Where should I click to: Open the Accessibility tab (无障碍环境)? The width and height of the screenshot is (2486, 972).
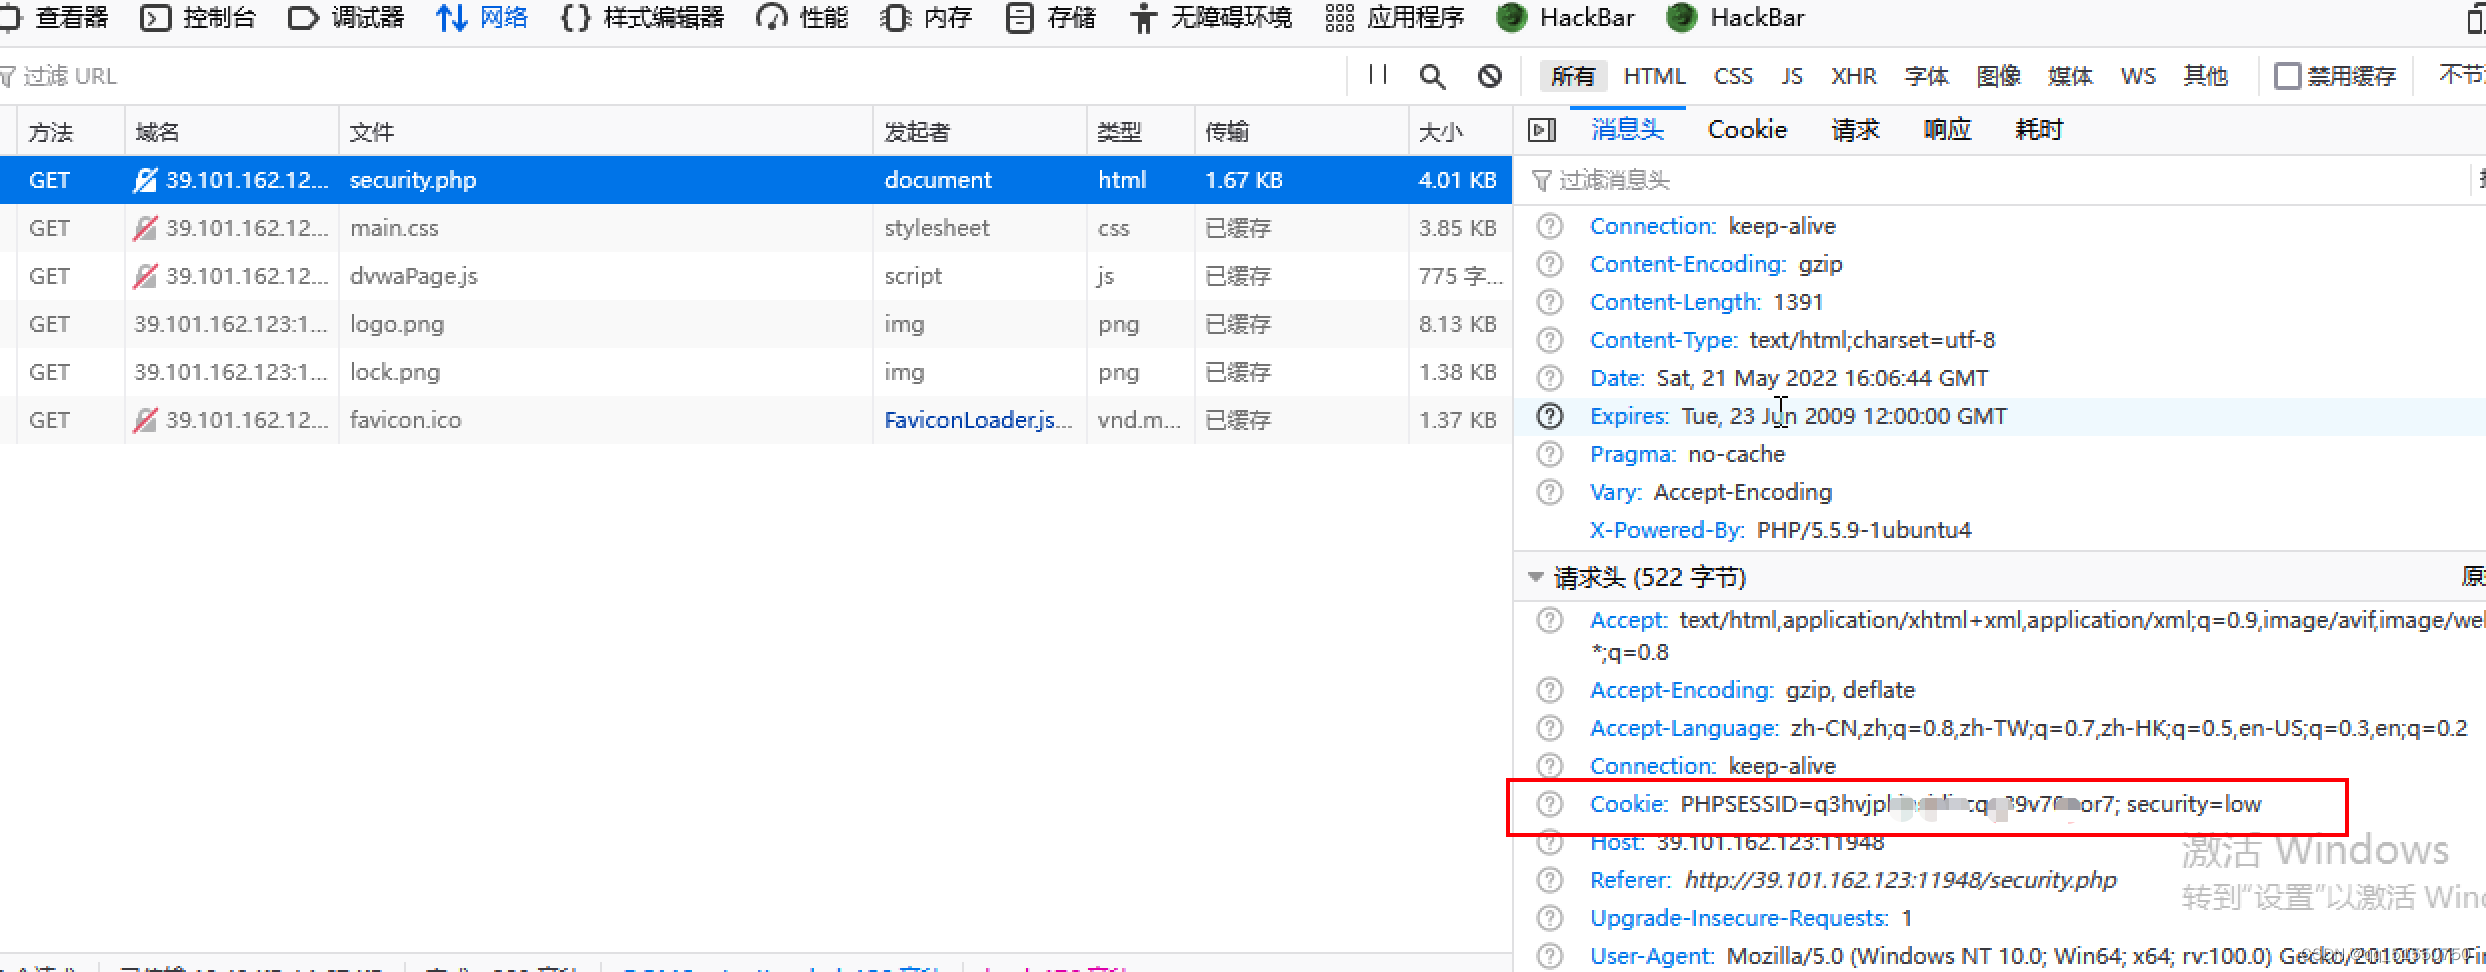click(x=1210, y=18)
